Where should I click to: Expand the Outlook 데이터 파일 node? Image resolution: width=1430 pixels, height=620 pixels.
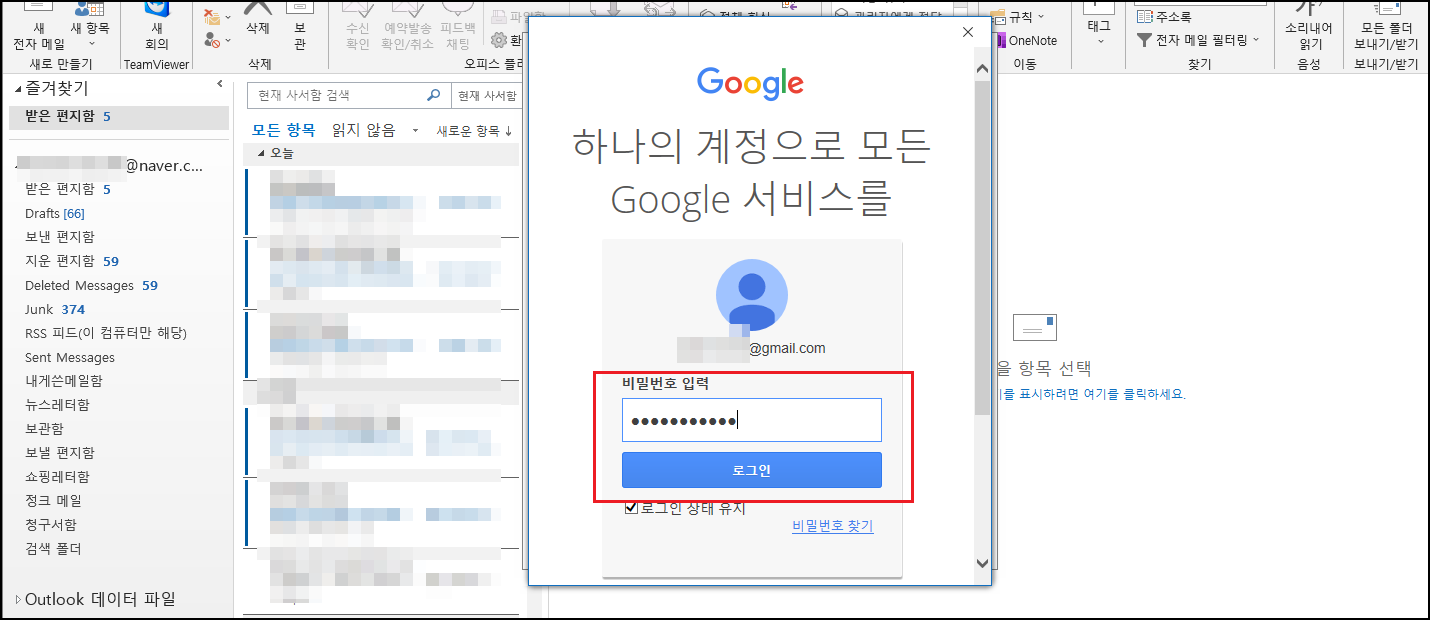17,600
